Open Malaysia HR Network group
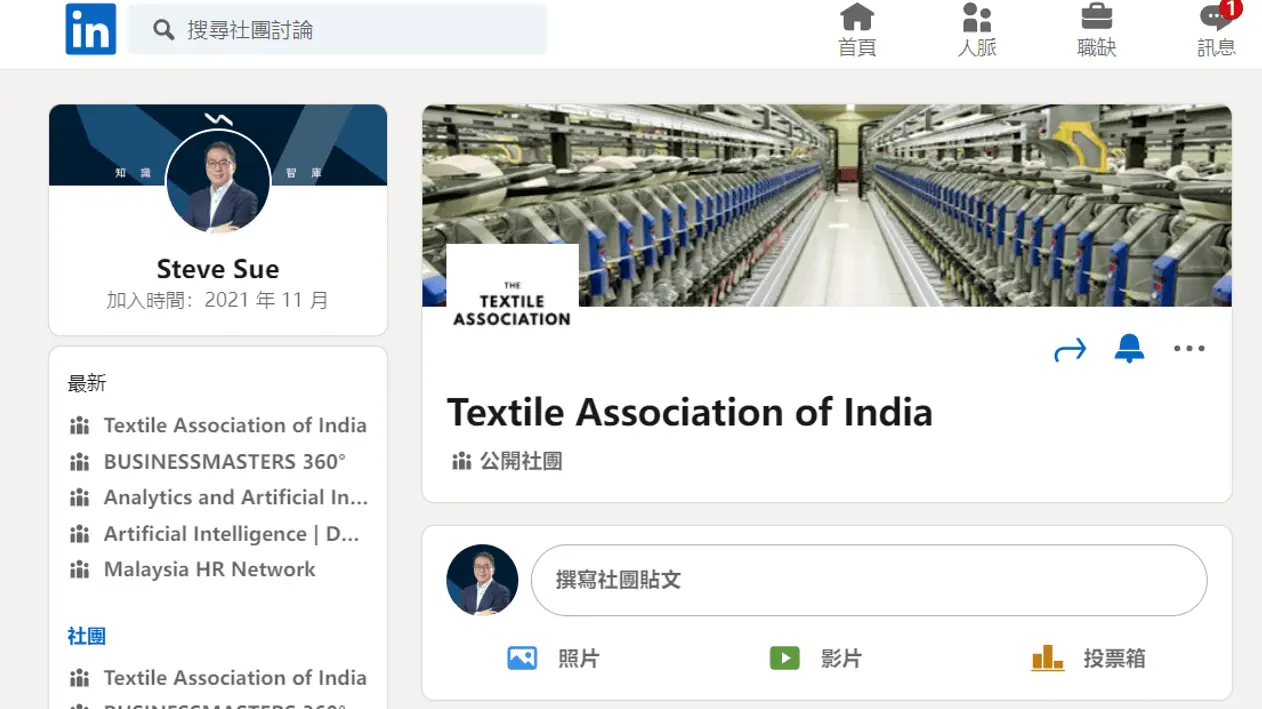Image resolution: width=1262 pixels, height=709 pixels. 210,569
